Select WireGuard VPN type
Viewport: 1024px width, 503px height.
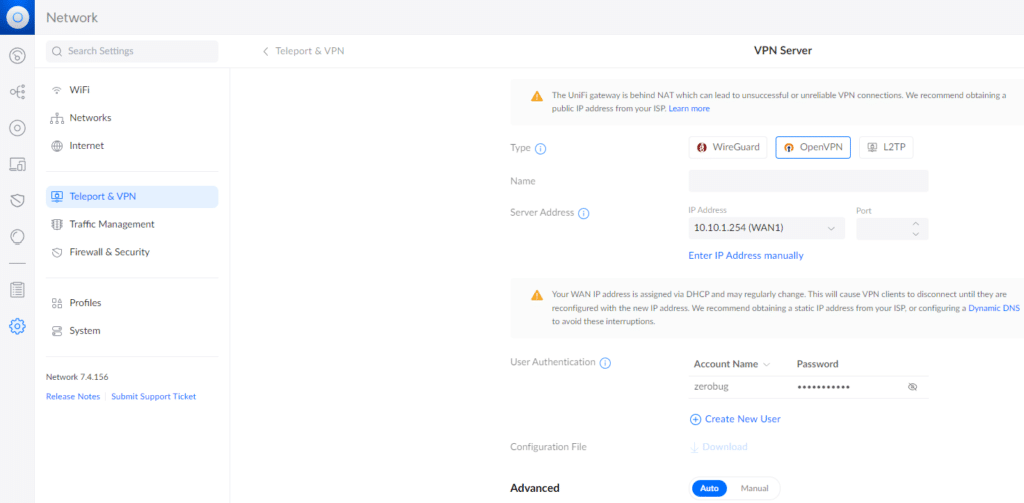coord(729,147)
